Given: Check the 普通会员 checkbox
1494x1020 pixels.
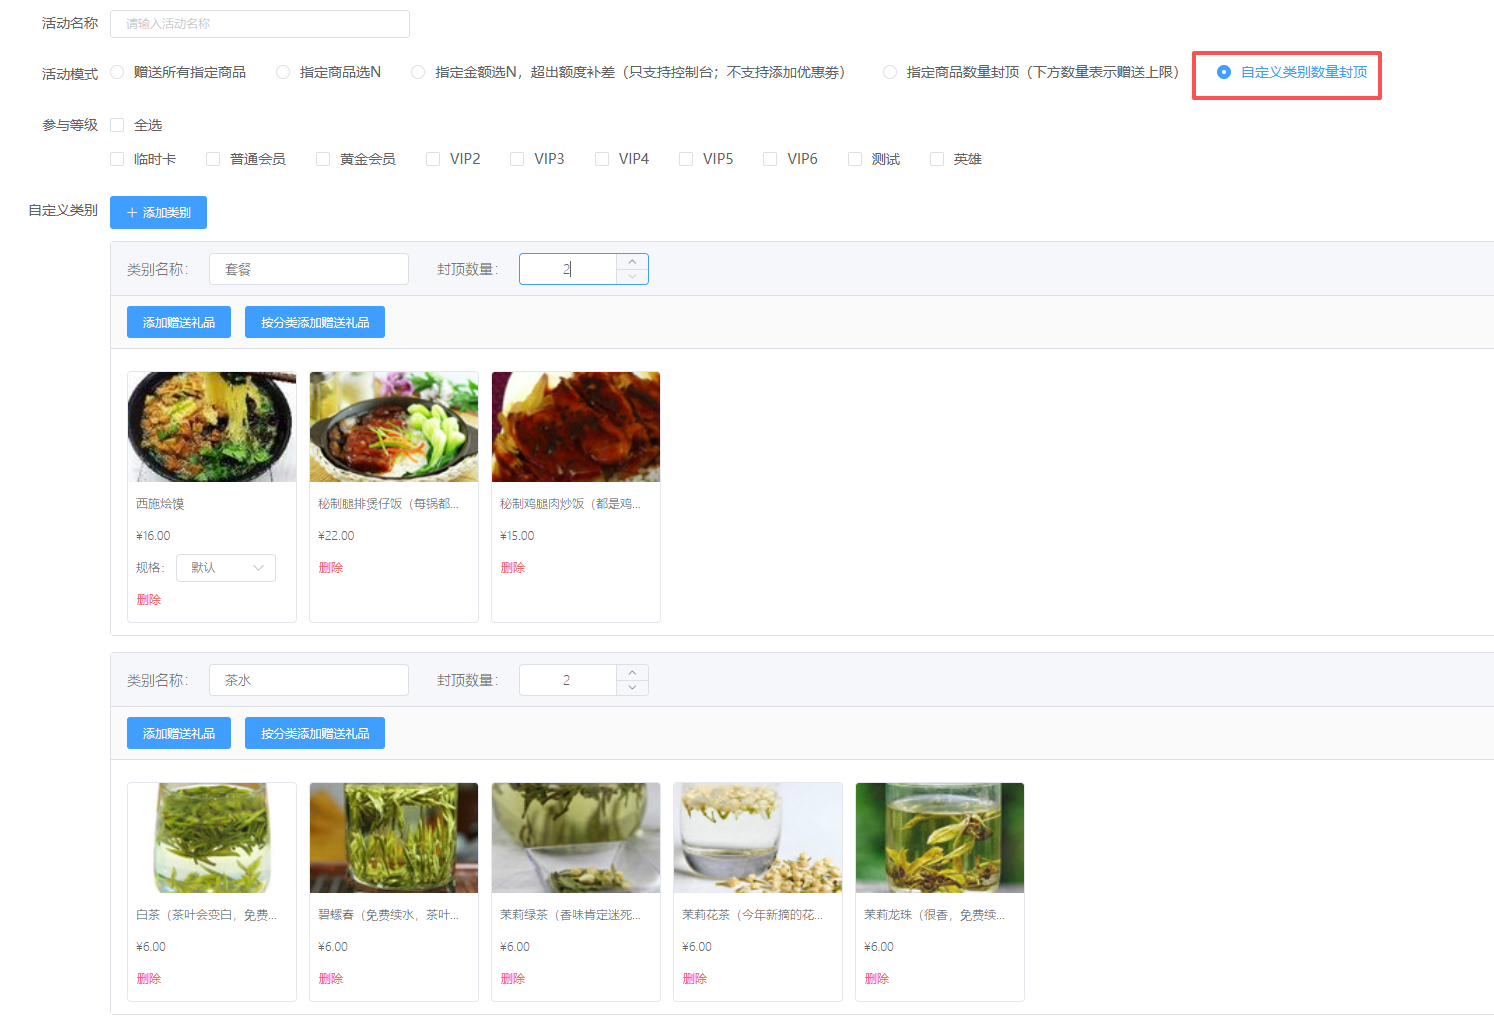Looking at the screenshot, I should pyautogui.click(x=213, y=159).
